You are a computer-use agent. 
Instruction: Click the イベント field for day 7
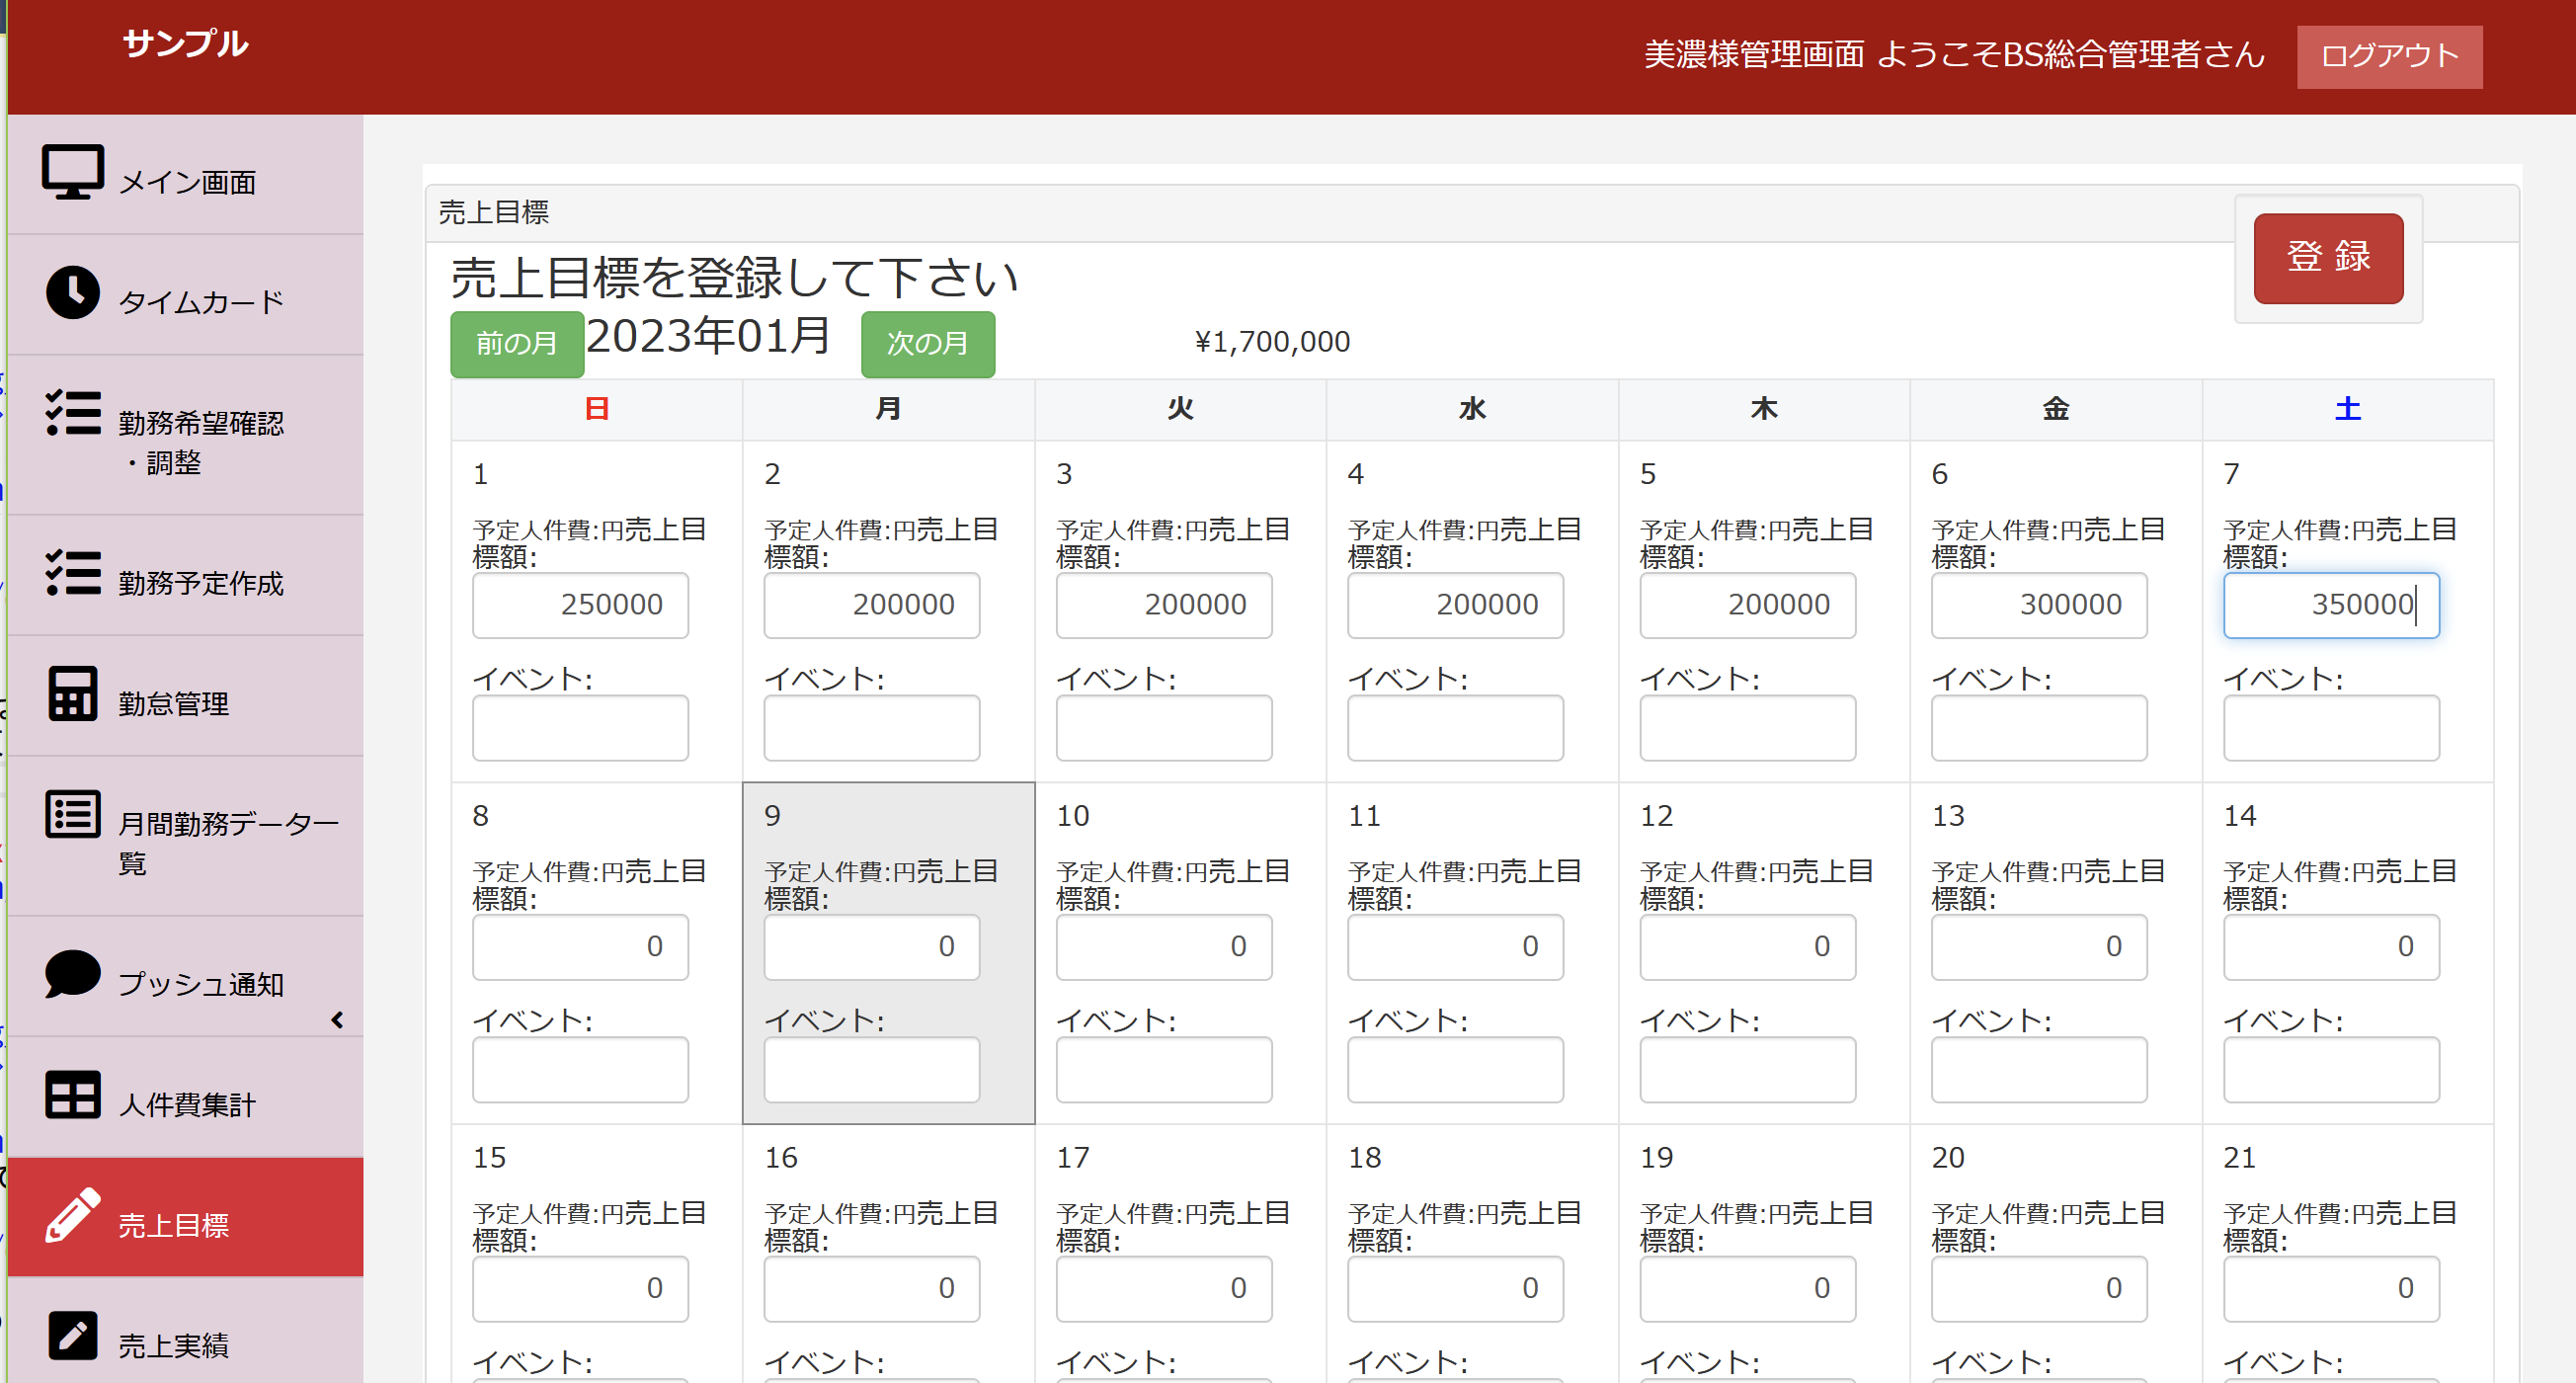point(2331,728)
